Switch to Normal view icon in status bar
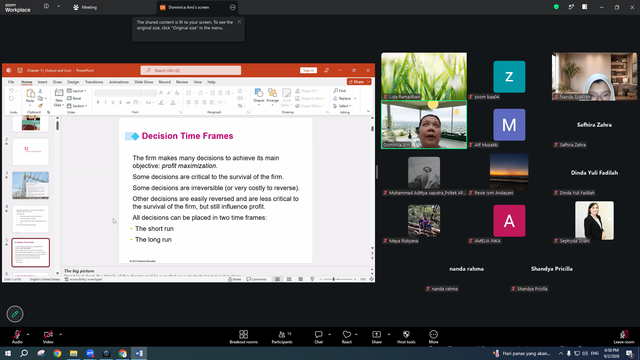The width and height of the screenshot is (640, 360). click(278, 279)
